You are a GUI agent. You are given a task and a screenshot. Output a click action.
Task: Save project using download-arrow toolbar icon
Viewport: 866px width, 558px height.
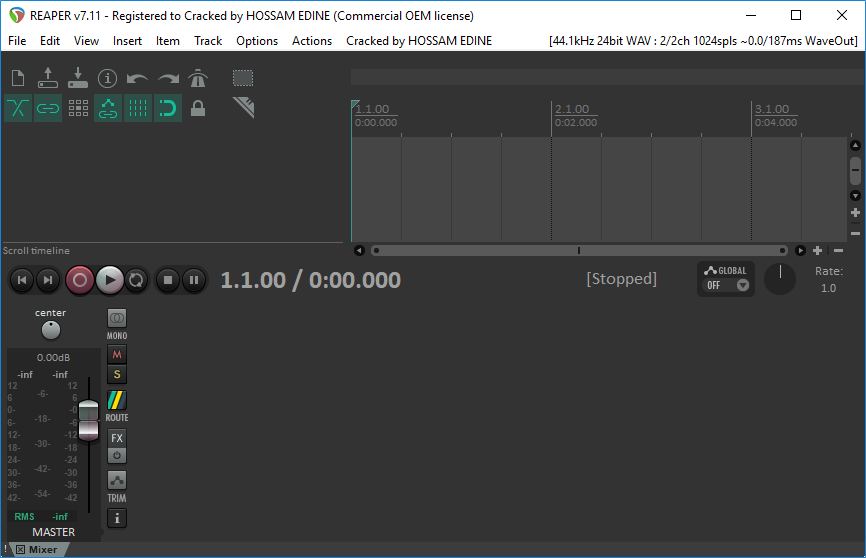(78, 78)
